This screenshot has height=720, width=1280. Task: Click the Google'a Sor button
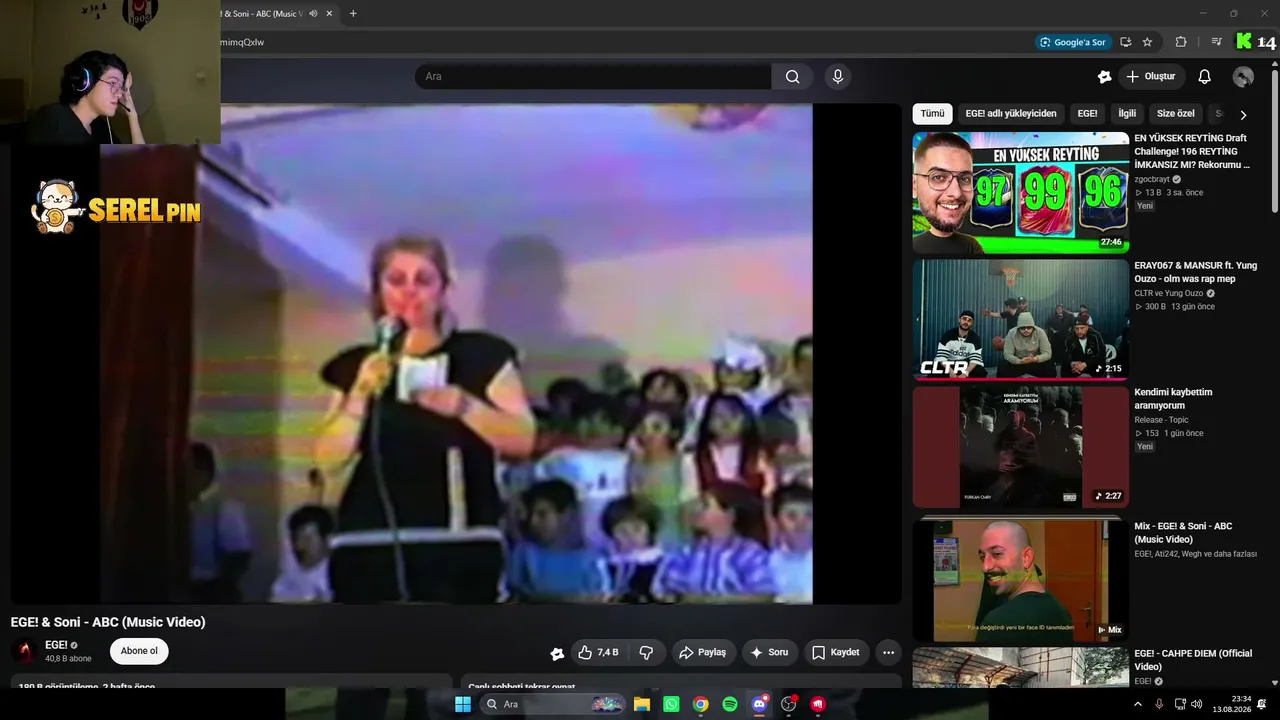tap(1073, 42)
